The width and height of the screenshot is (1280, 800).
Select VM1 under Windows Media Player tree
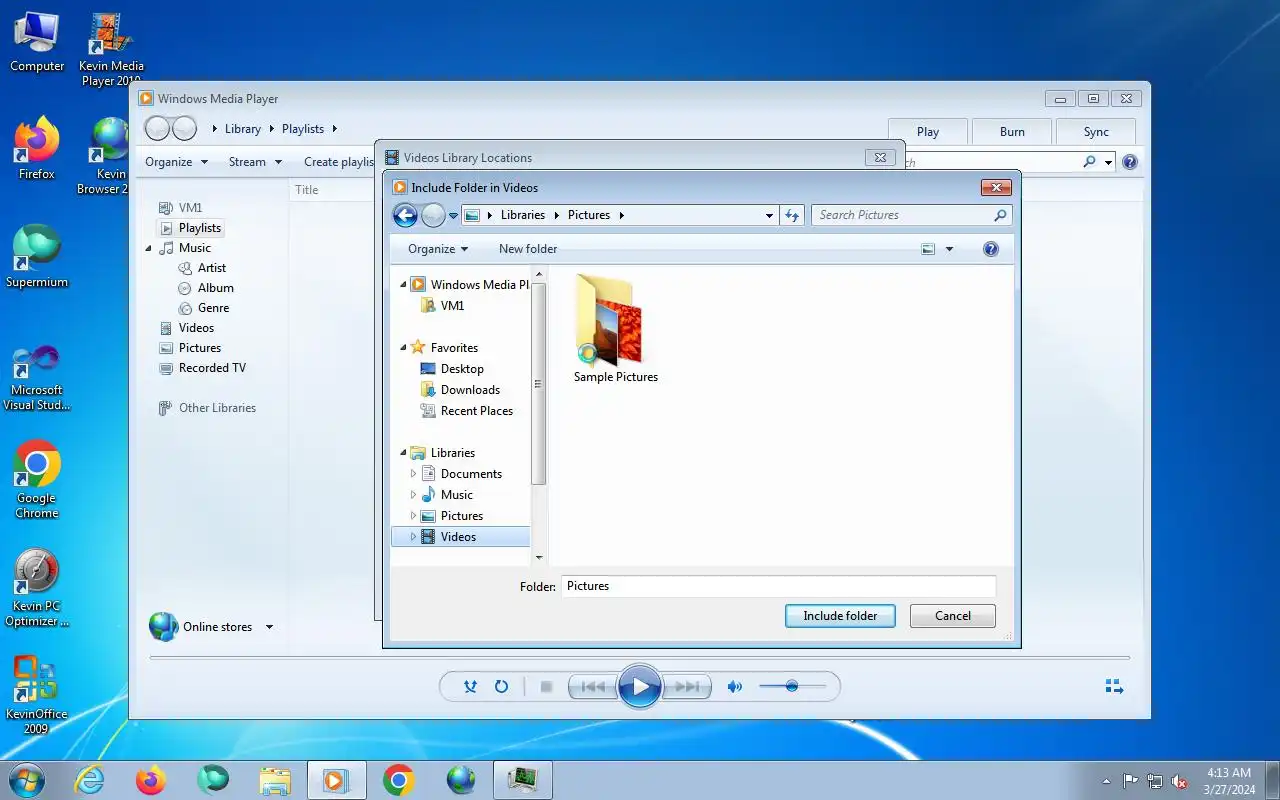point(452,306)
